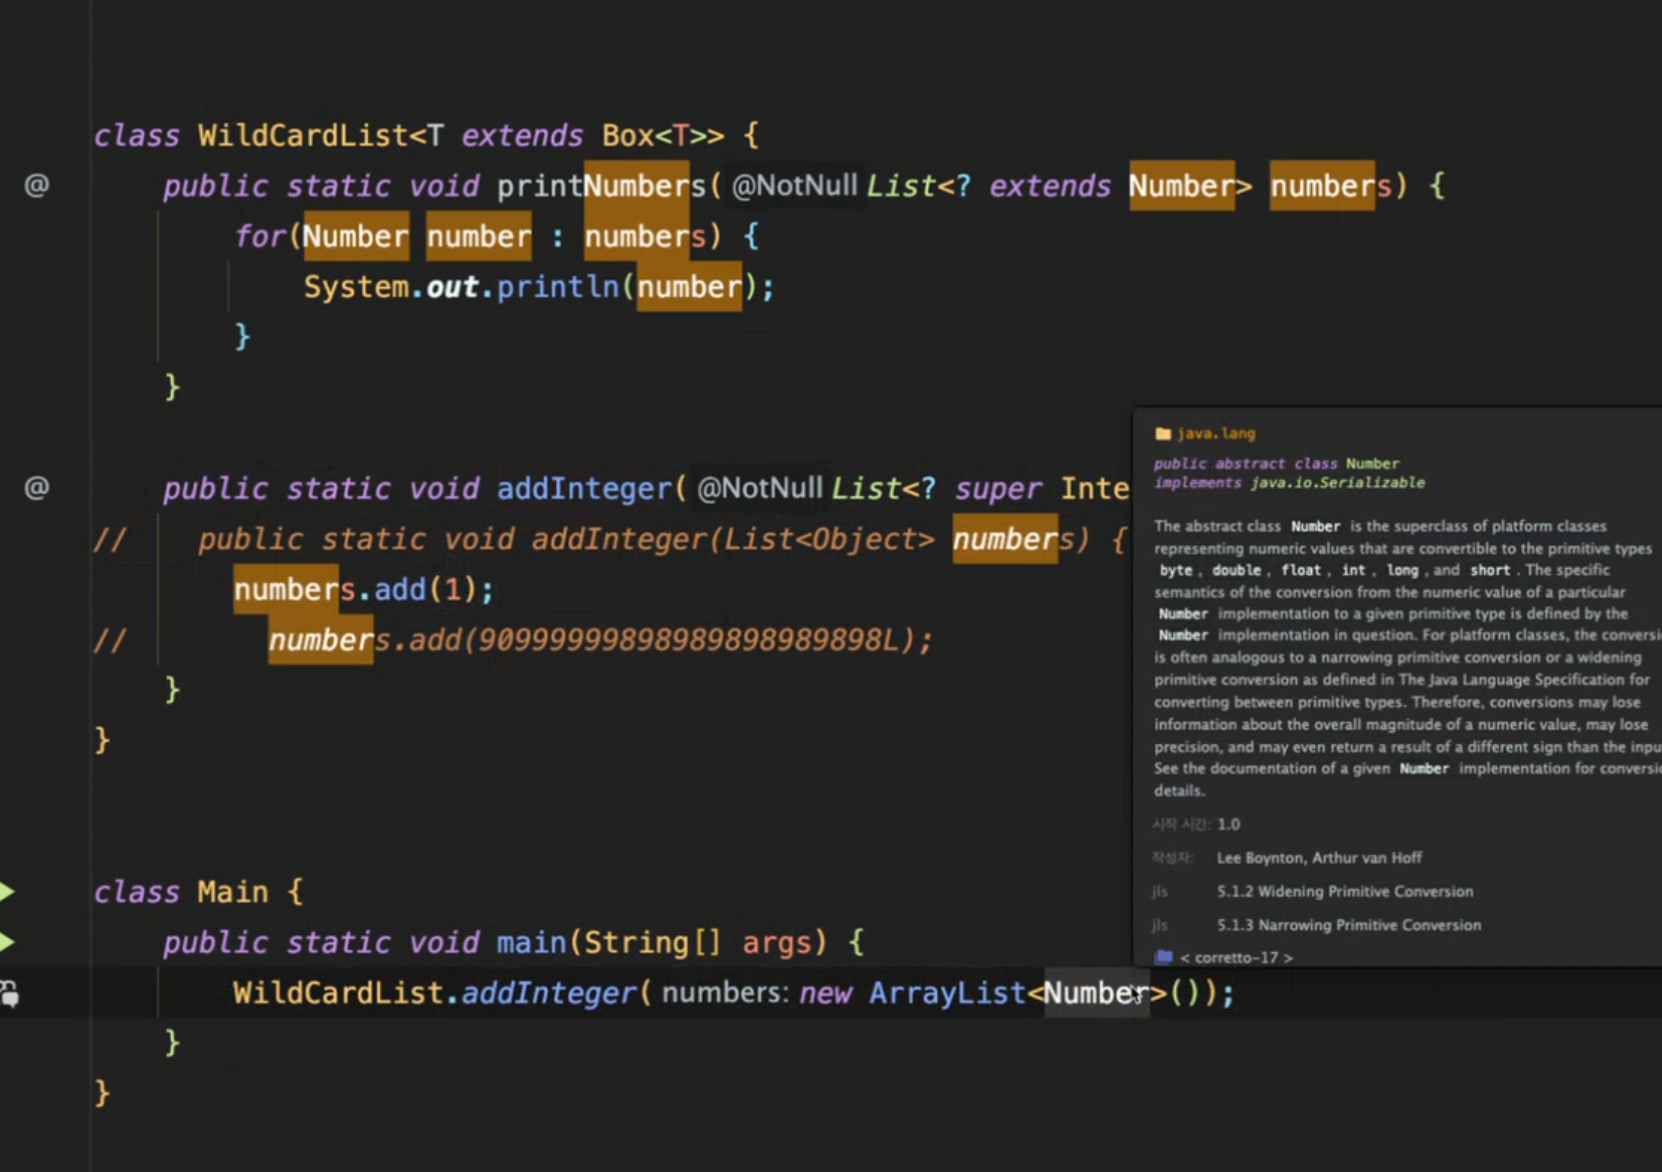Click the "main" method name

coord(531,942)
